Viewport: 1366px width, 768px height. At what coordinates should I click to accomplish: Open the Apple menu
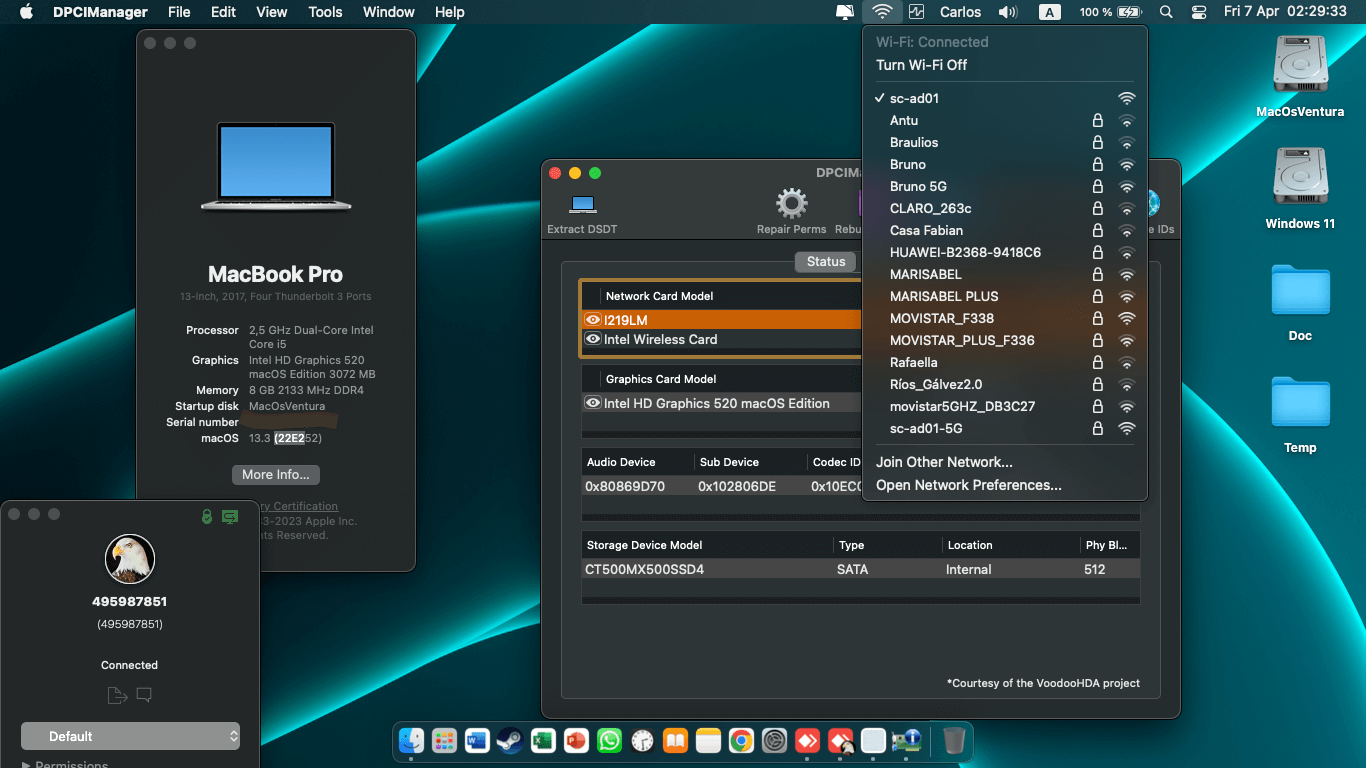[x=26, y=12]
